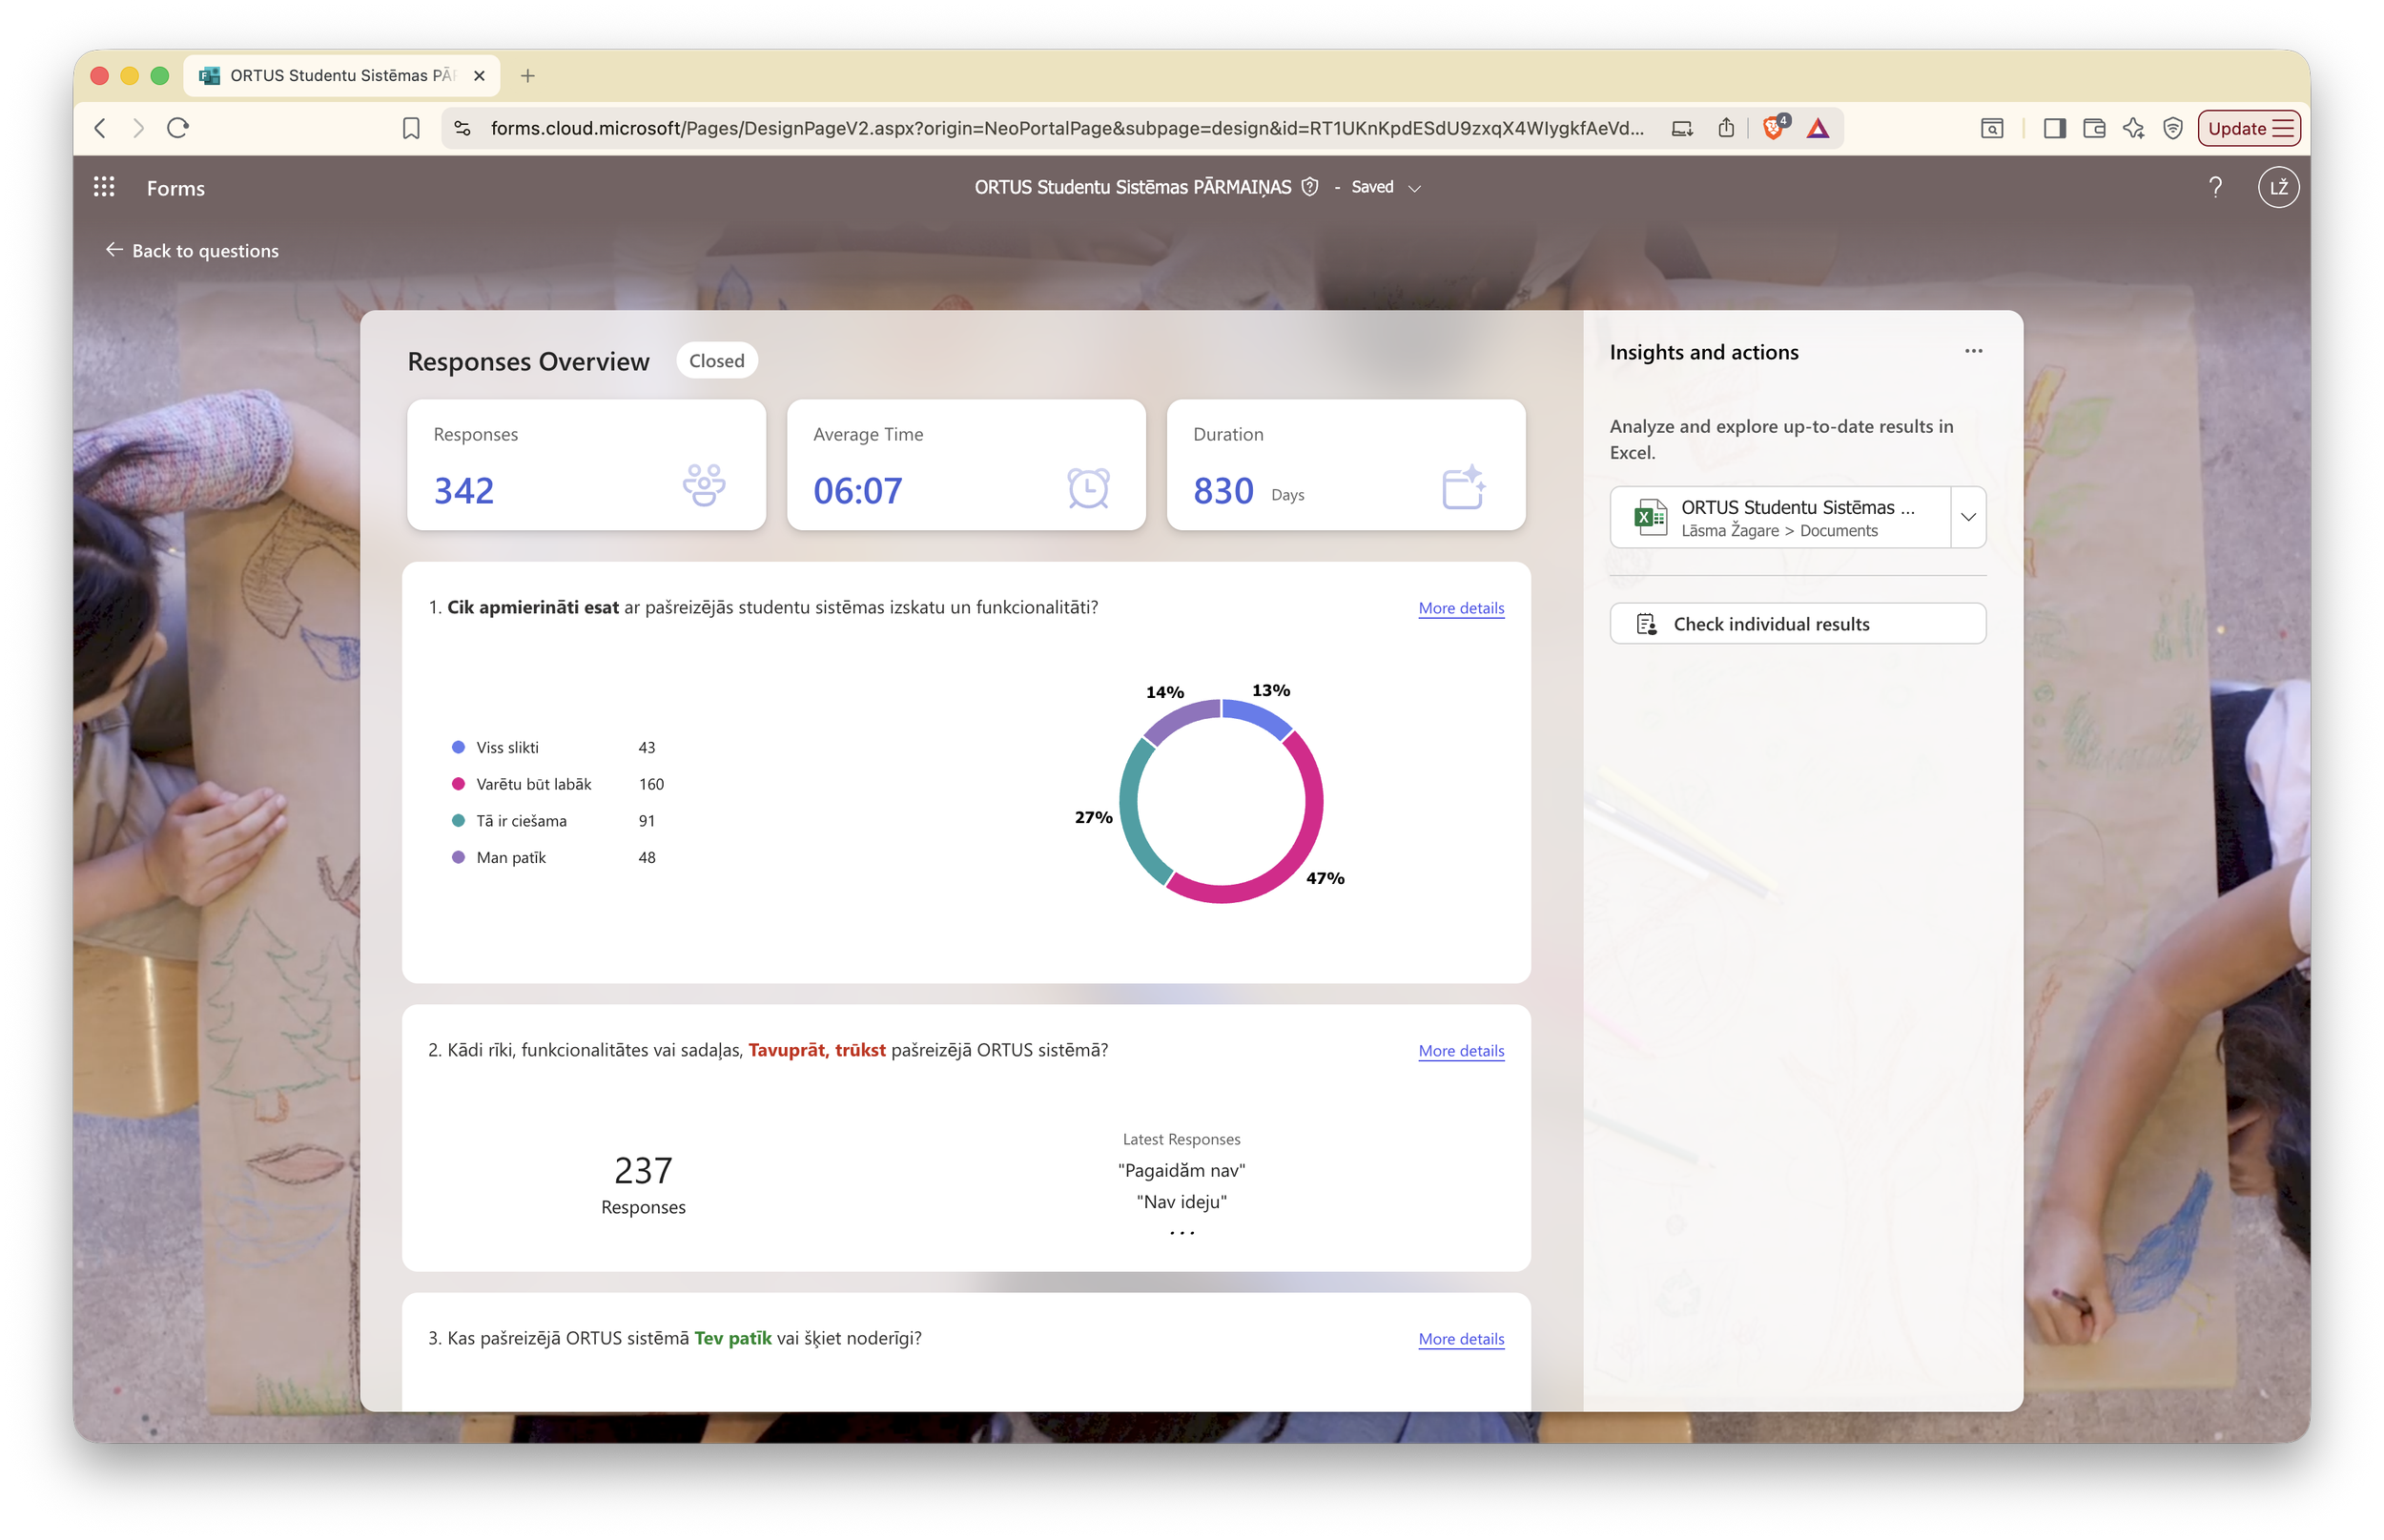This screenshot has width=2384, height=1540.
Task: Click the Duration calendar icon
Action: 1464,487
